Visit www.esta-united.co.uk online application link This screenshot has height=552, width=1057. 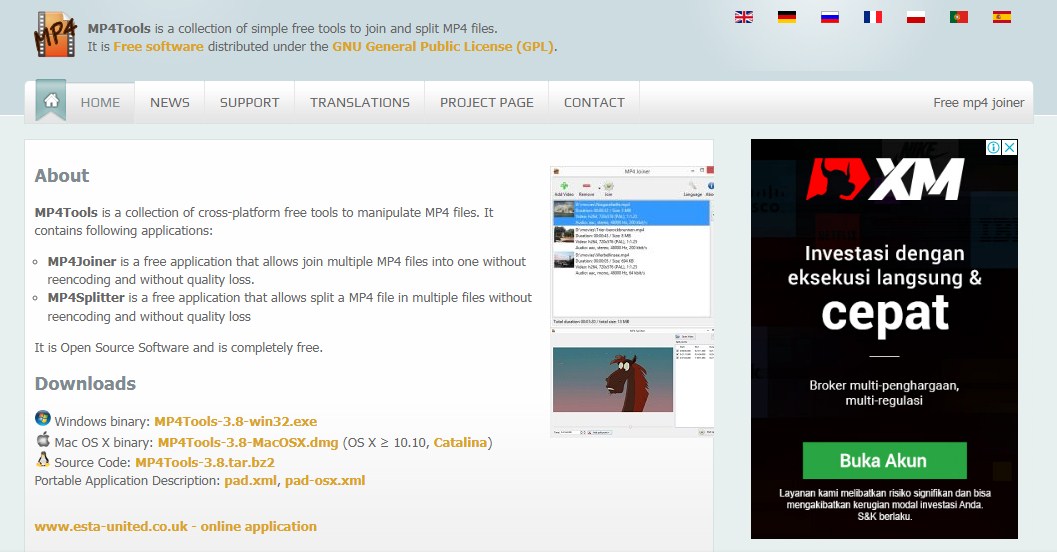(x=175, y=526)
